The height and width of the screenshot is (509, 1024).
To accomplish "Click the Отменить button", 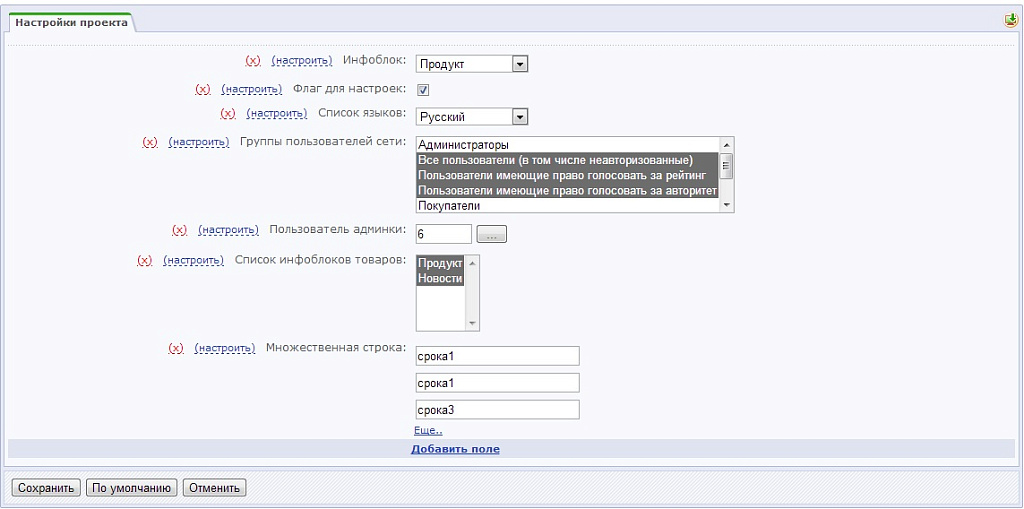I will (x=214, y=488).
